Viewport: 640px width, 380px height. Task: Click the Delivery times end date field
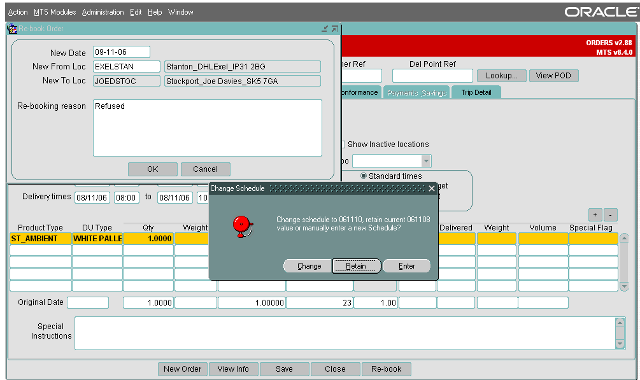pos(175,198)
